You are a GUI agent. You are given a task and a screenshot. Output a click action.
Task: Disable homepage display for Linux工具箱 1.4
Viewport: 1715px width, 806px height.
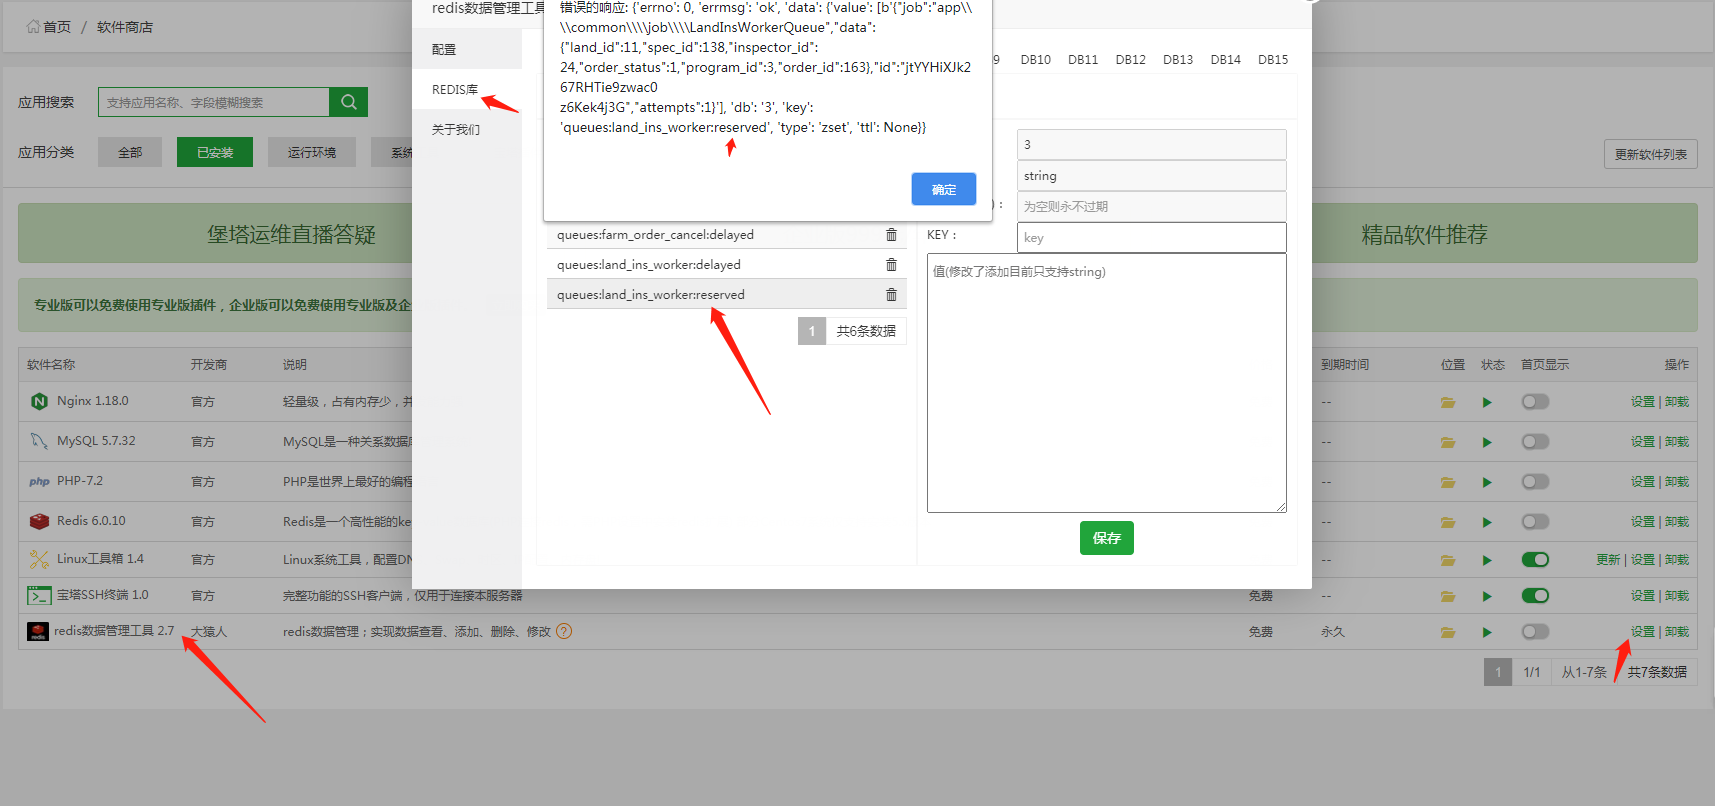(1535, 559)
